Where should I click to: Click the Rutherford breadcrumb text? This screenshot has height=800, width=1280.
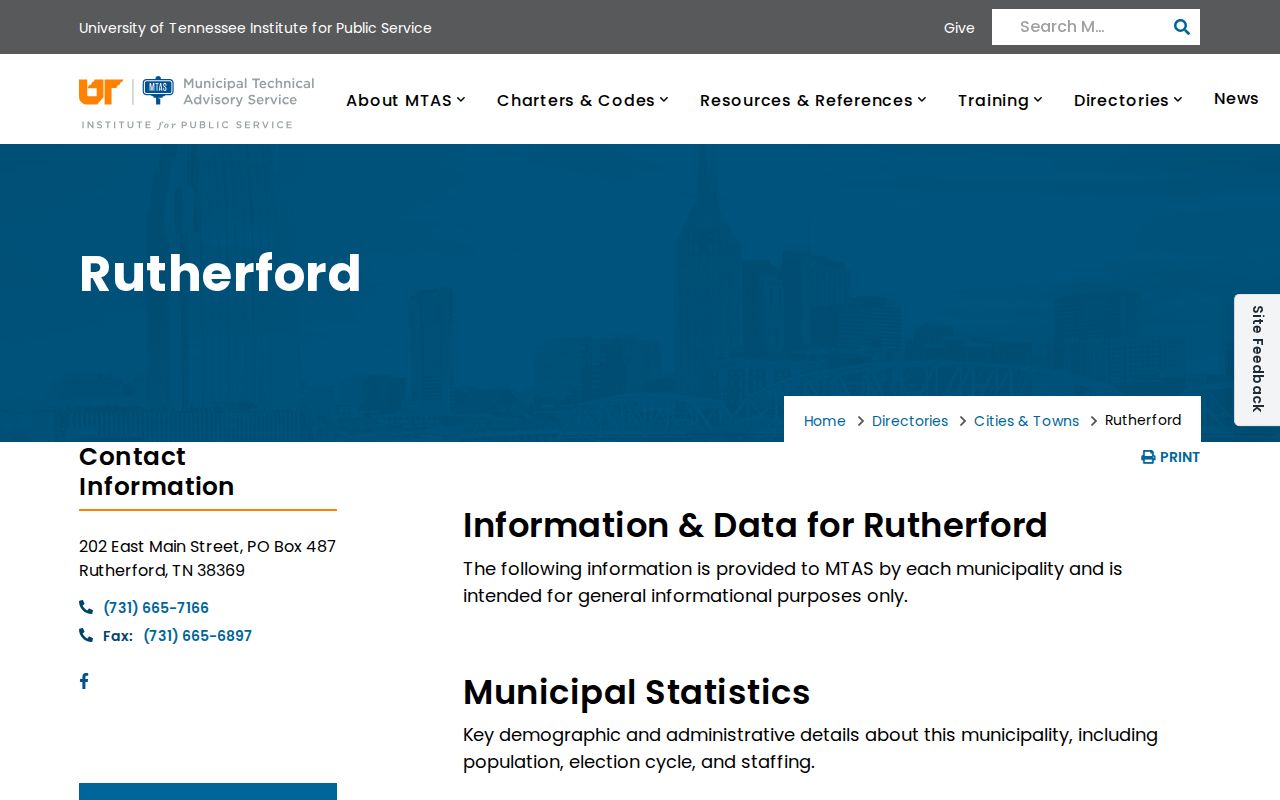tap(1143, 420)
